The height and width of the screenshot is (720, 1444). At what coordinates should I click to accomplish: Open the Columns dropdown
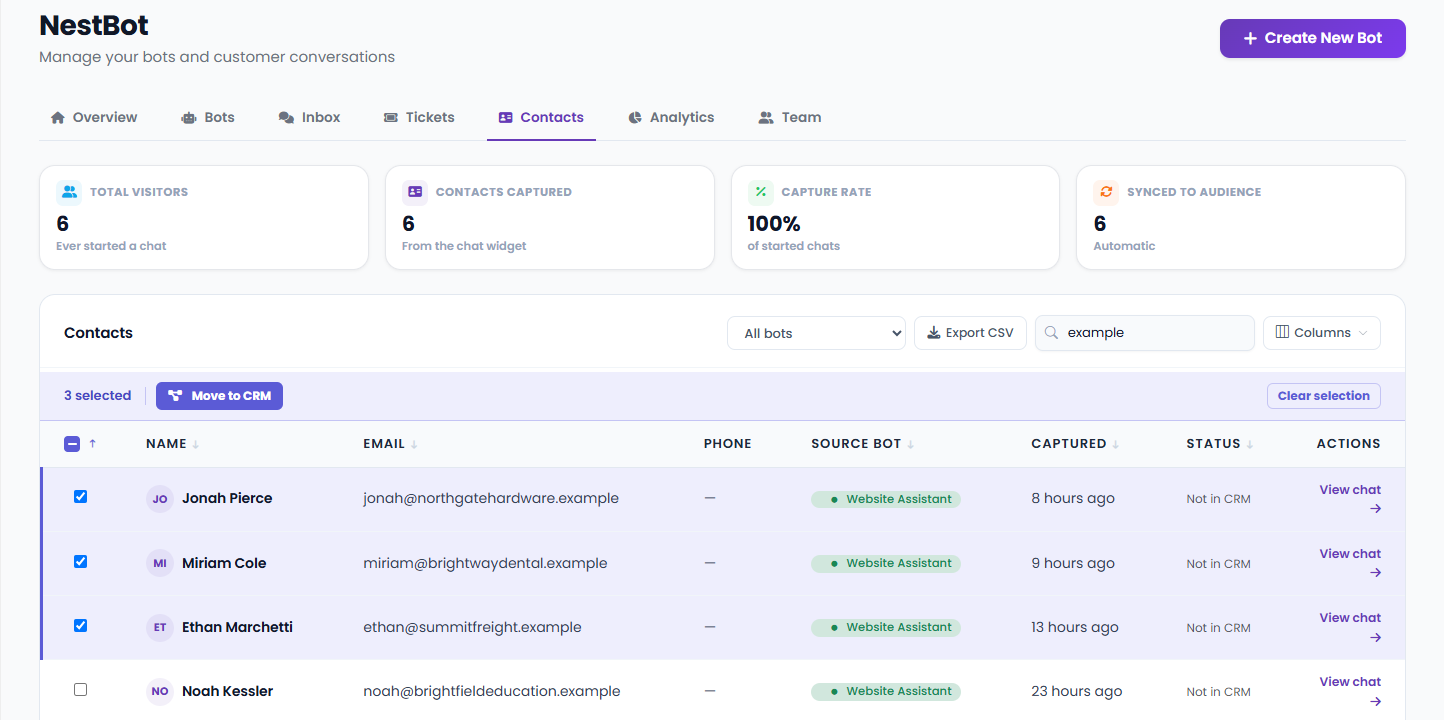tap(1322, 333)
